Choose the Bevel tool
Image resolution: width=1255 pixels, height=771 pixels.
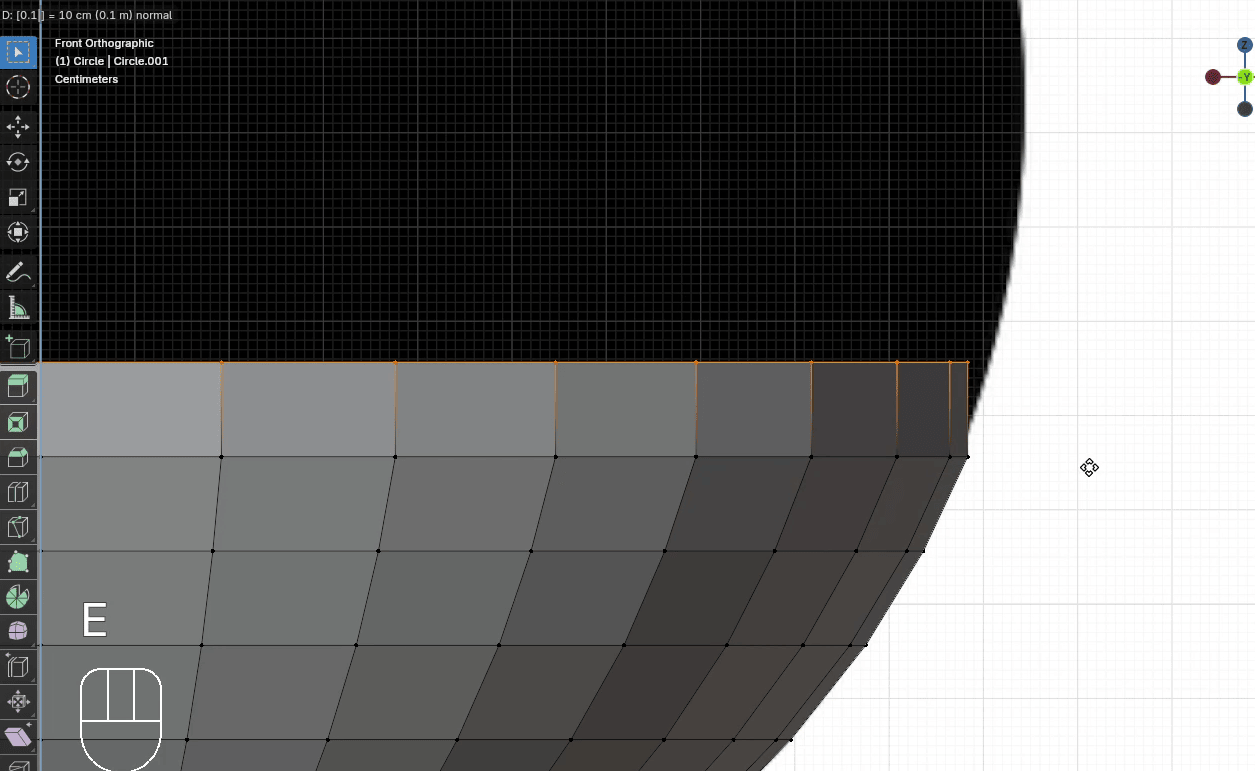[18, 457]
